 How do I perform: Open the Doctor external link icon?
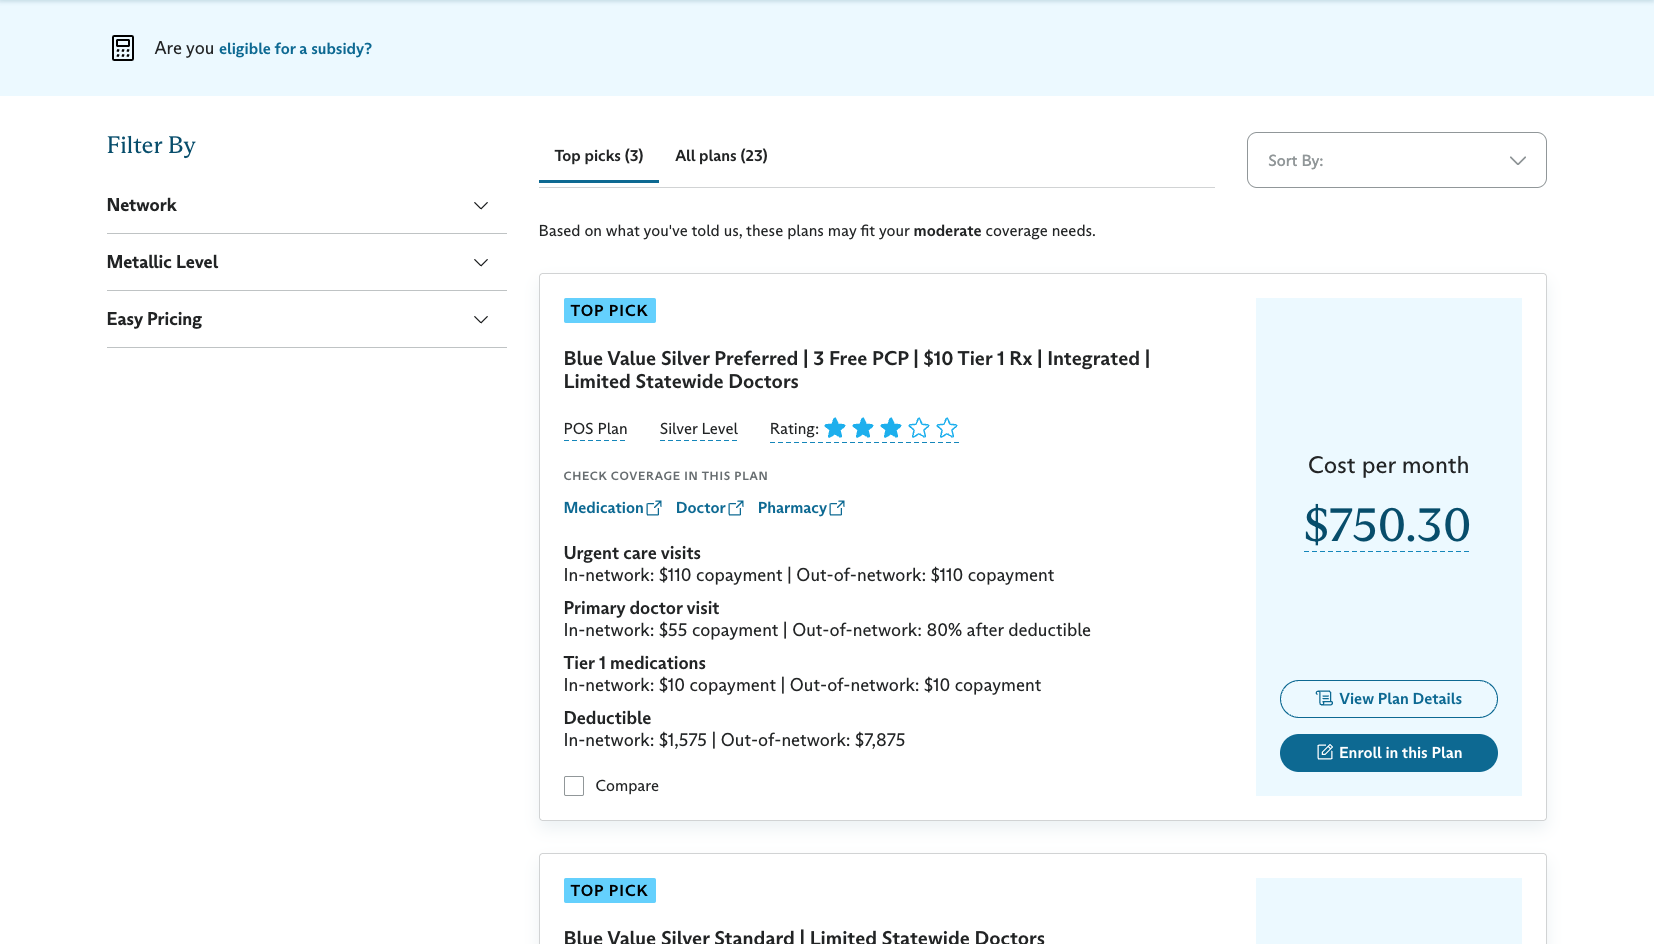[x=736, y=508]
